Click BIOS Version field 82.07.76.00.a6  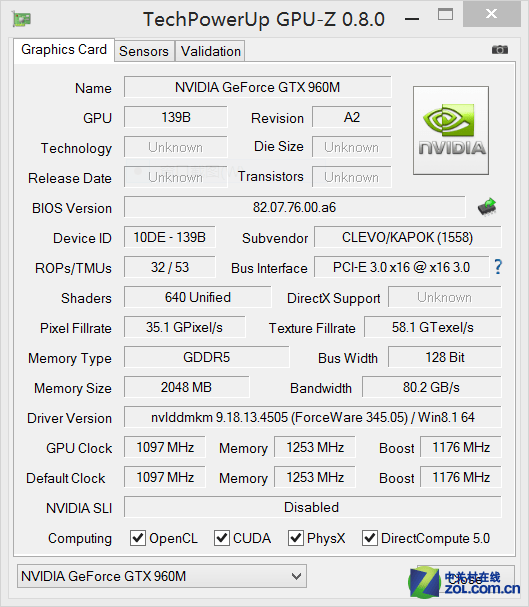tap(294, 207)
